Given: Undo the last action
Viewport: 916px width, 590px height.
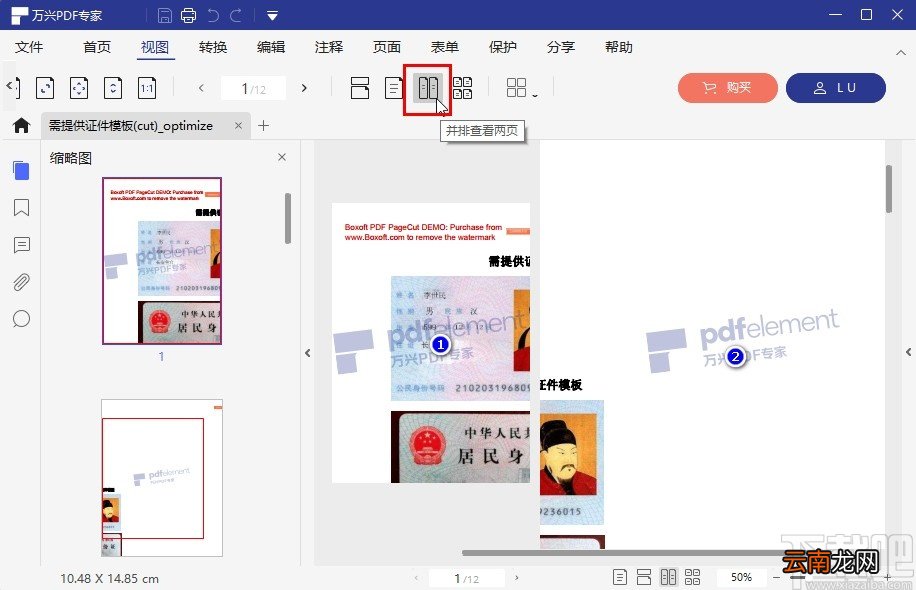Looking at the screenshot, I should tap(213, 15).
